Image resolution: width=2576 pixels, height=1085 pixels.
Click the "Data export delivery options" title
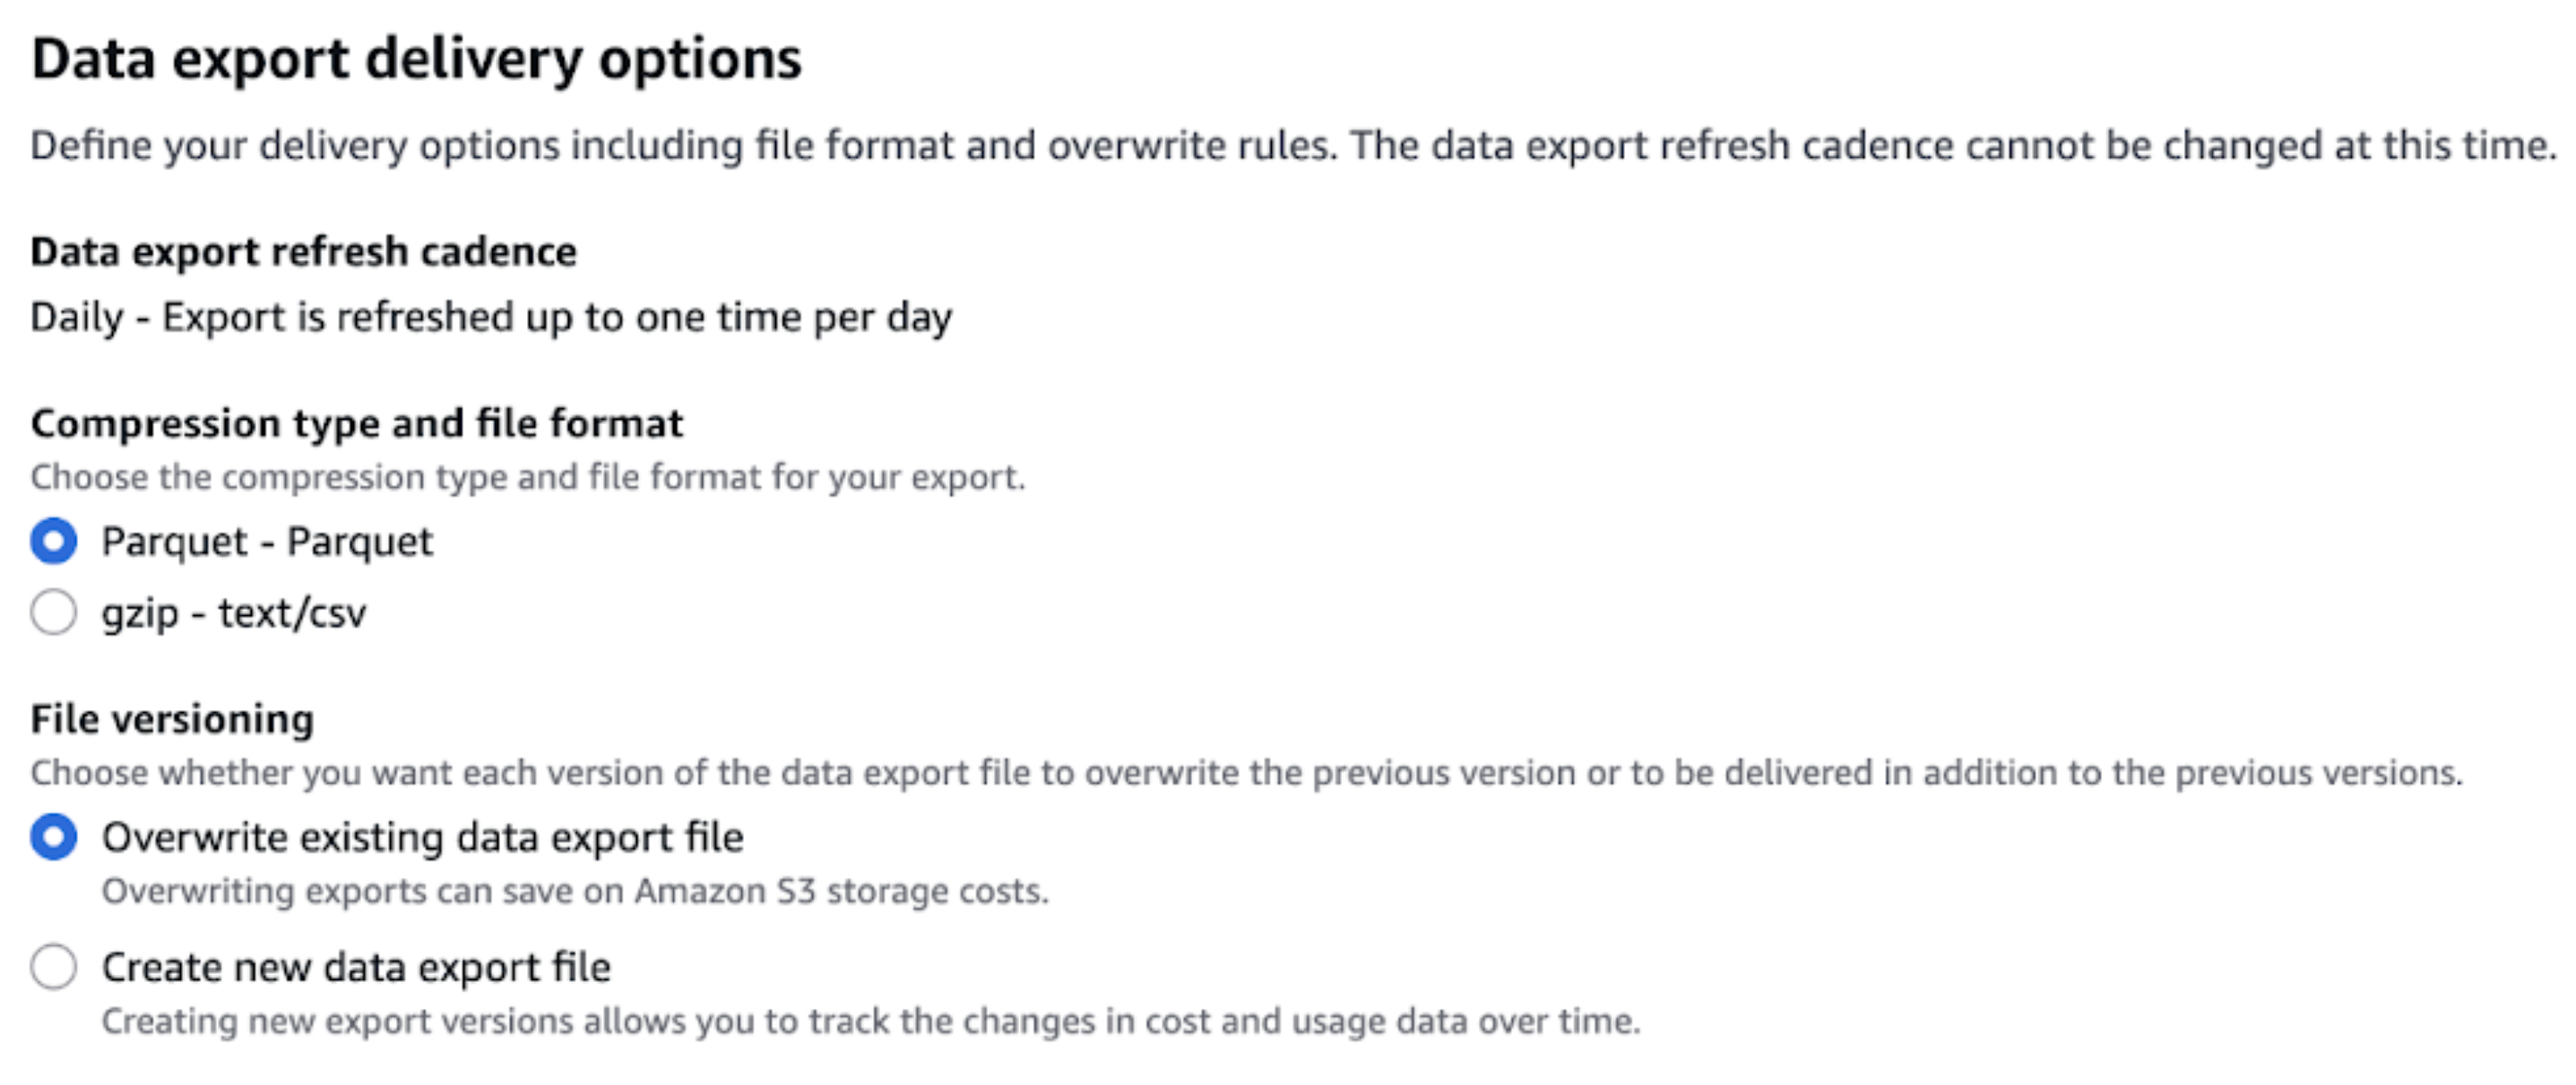pyautogui.click(x=416, y=58)
